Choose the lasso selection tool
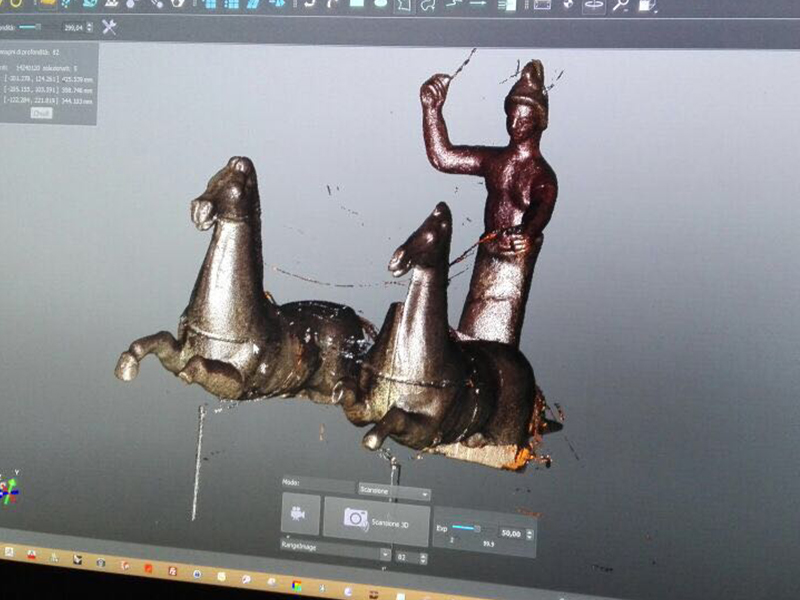The image size is (800, 600). [x=429, y=5]
